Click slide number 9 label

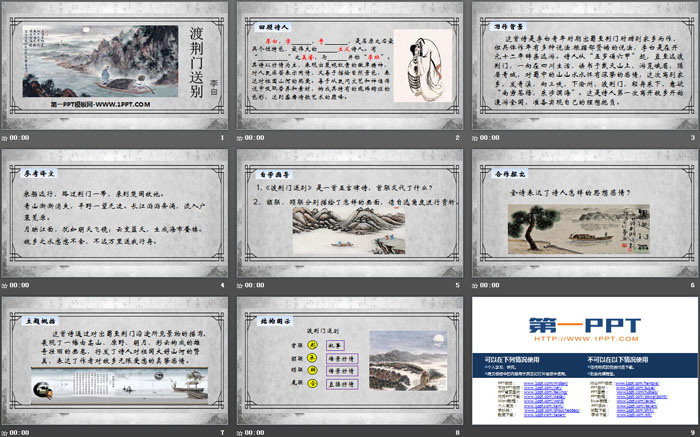click(x=693, y=433)
